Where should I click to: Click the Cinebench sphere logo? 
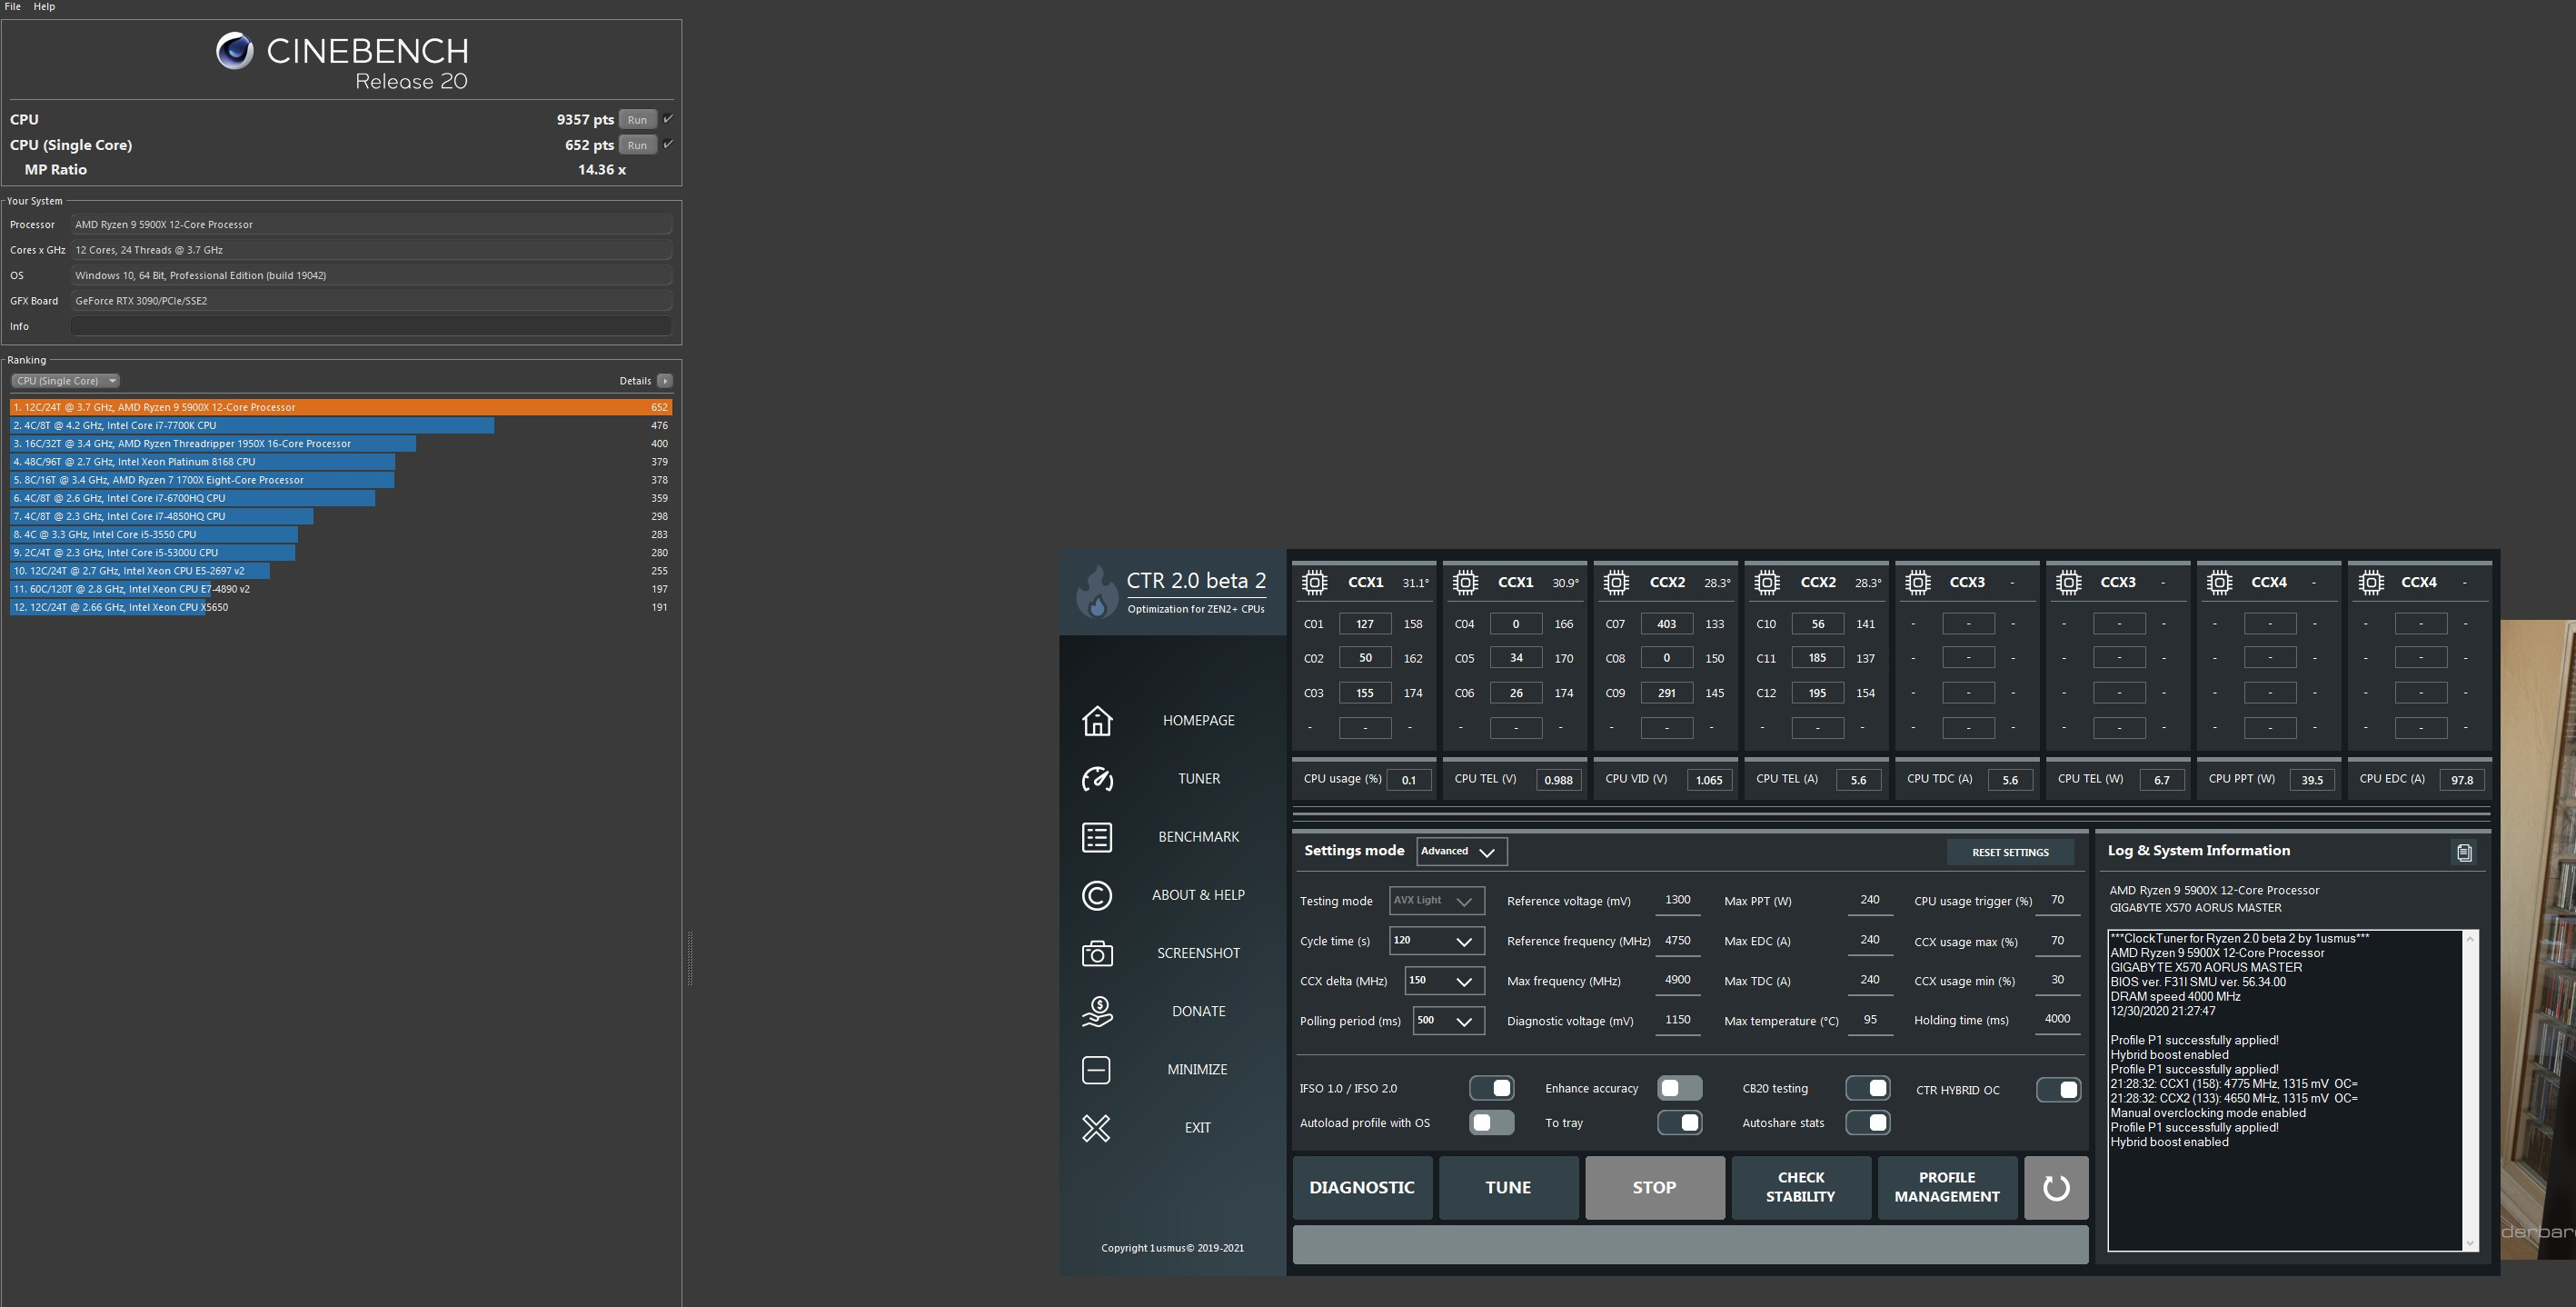coord(235,51)
